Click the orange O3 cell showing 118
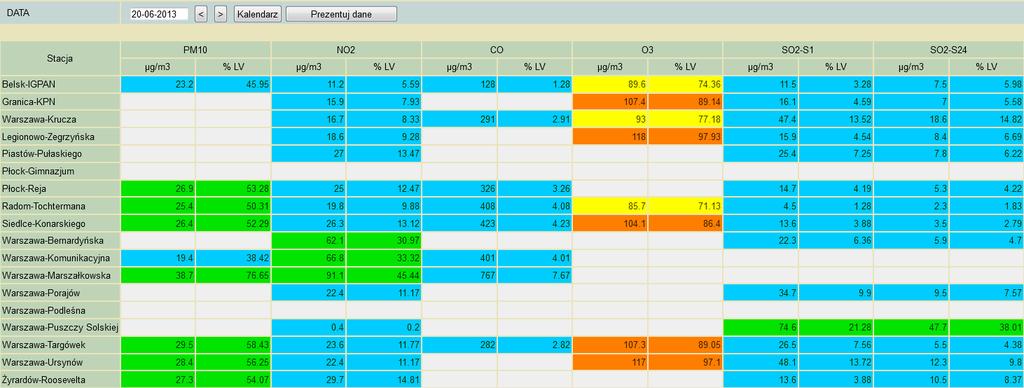Image resolution: width=1024 pixels, height=388 pixels. pyautogui.click(x=610, y=137)
